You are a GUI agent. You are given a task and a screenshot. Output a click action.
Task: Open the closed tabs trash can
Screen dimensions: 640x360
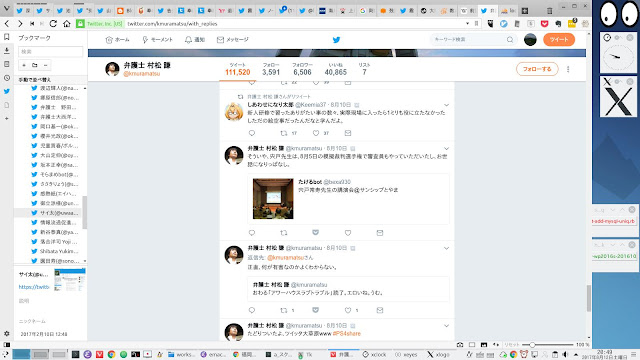click(549, 11)
